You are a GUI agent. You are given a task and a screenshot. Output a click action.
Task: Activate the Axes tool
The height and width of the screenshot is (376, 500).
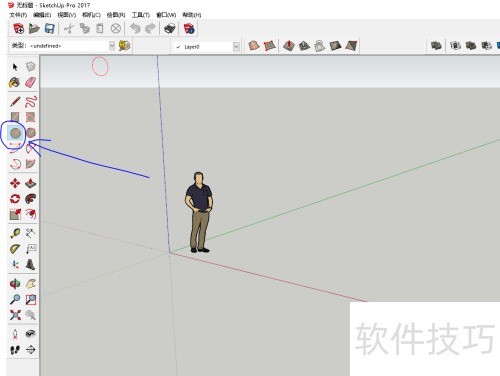[15, 264]
